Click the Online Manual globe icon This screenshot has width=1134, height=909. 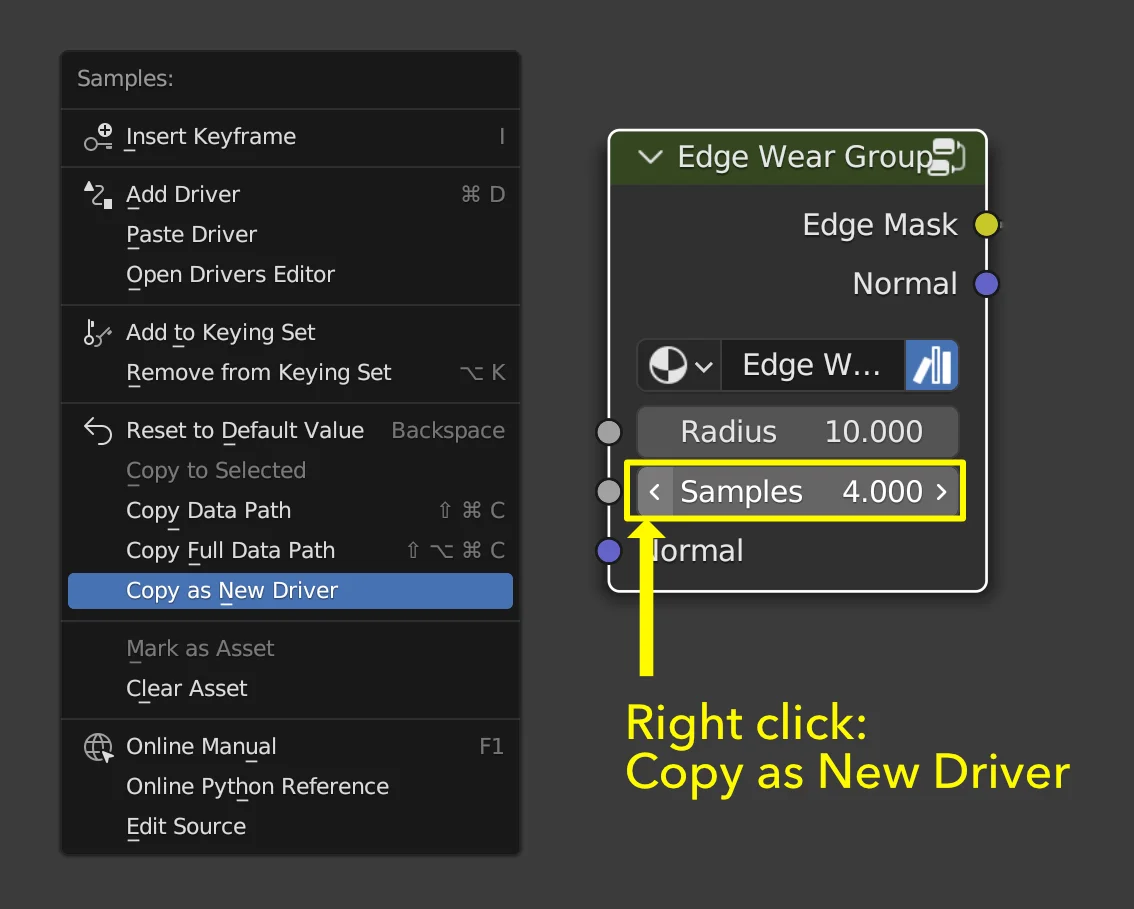pos(98,747)
